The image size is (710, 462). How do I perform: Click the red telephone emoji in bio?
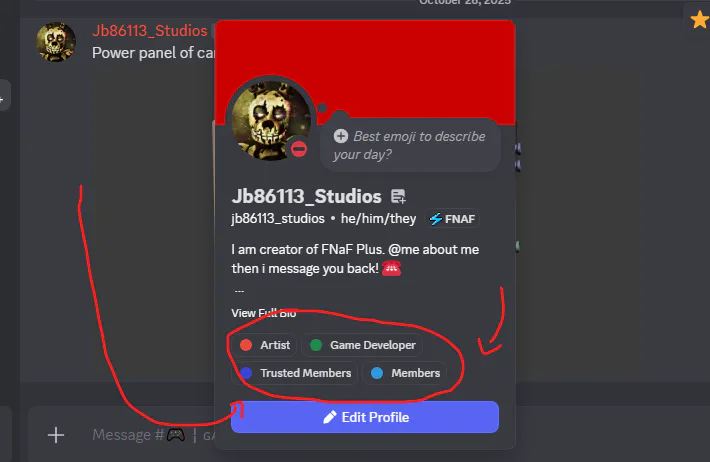(x=391, y=268)
